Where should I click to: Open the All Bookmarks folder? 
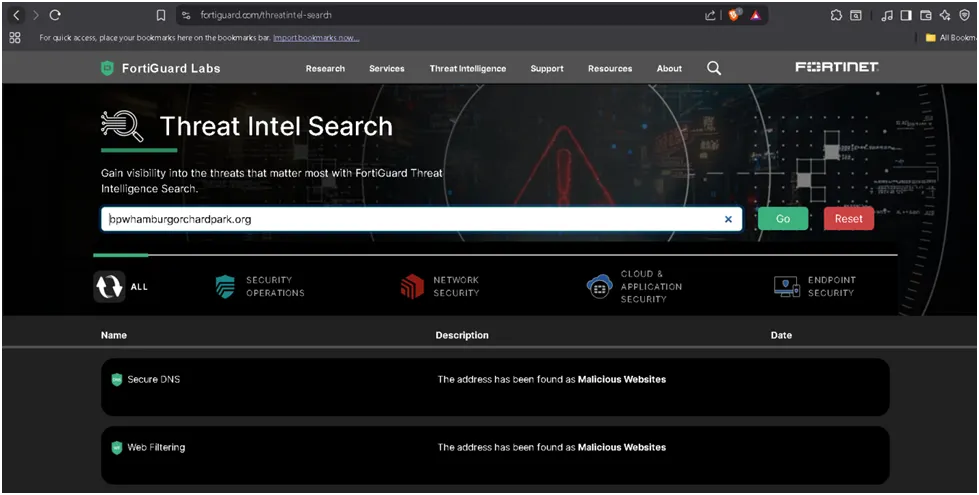tap(951, 37)
